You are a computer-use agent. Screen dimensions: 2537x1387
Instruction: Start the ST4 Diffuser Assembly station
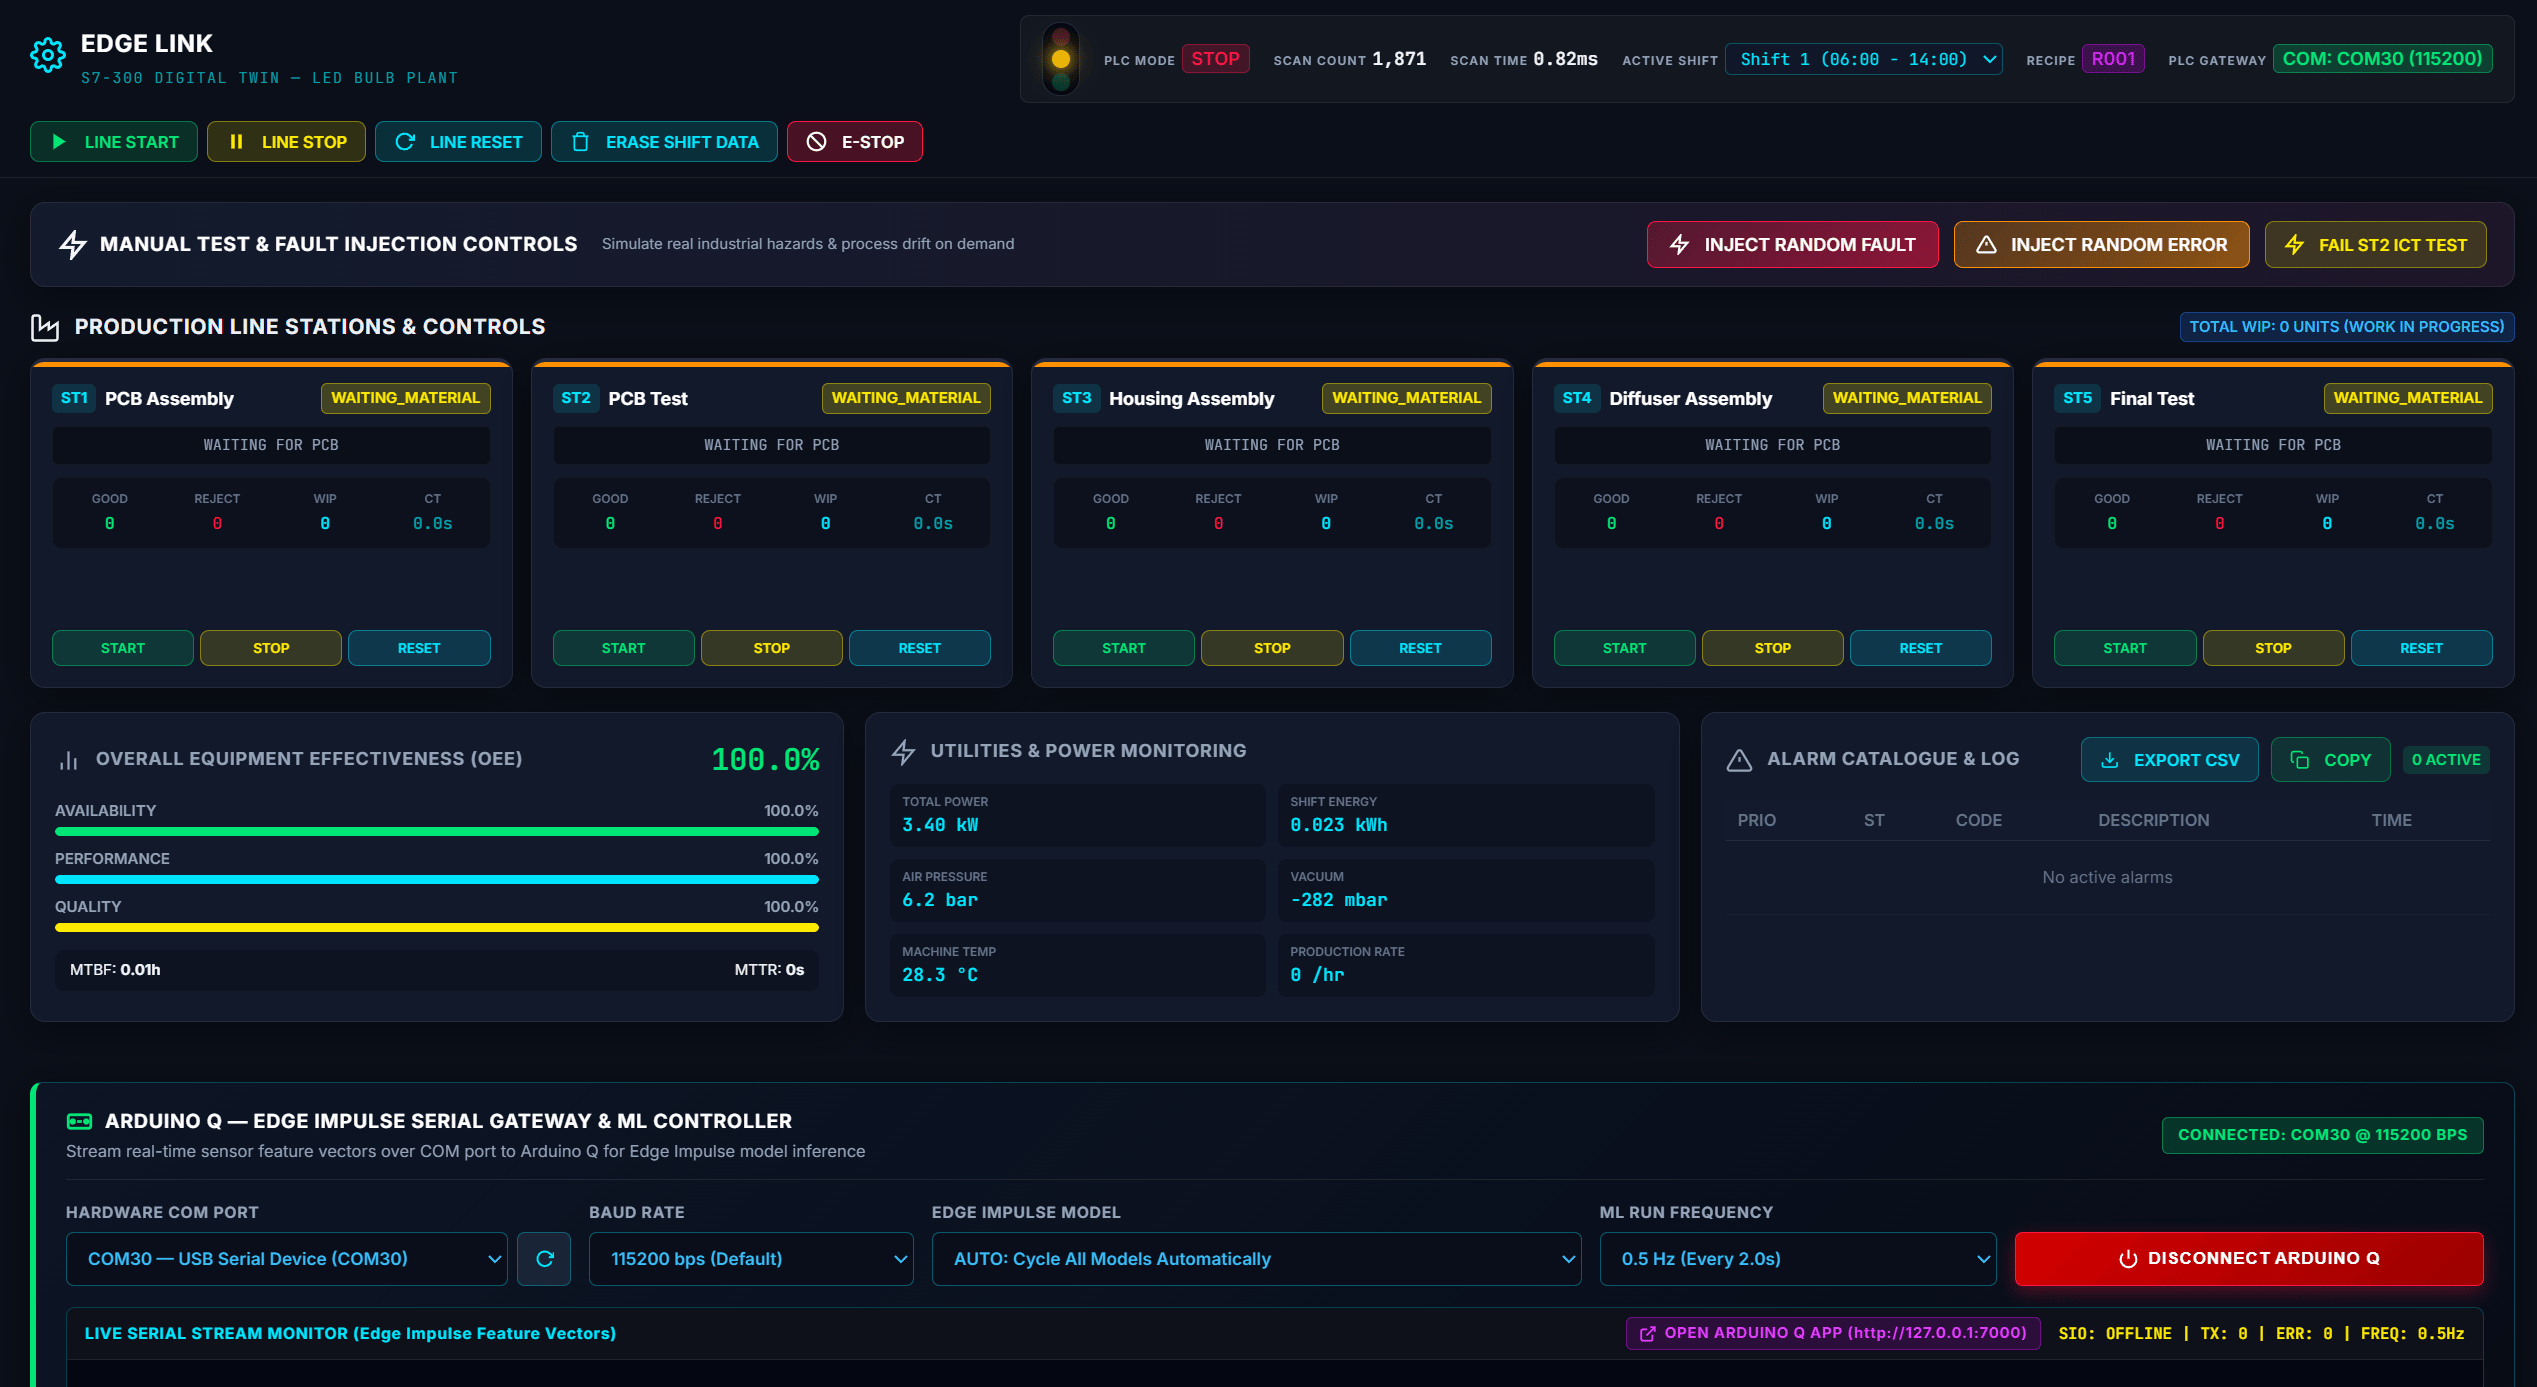click(1624, 648)
